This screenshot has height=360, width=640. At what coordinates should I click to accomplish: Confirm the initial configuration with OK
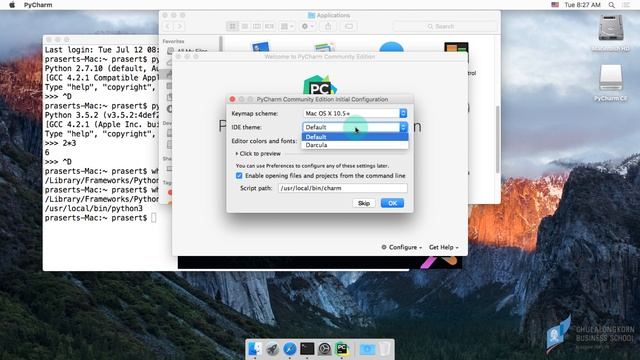point(392,203)
